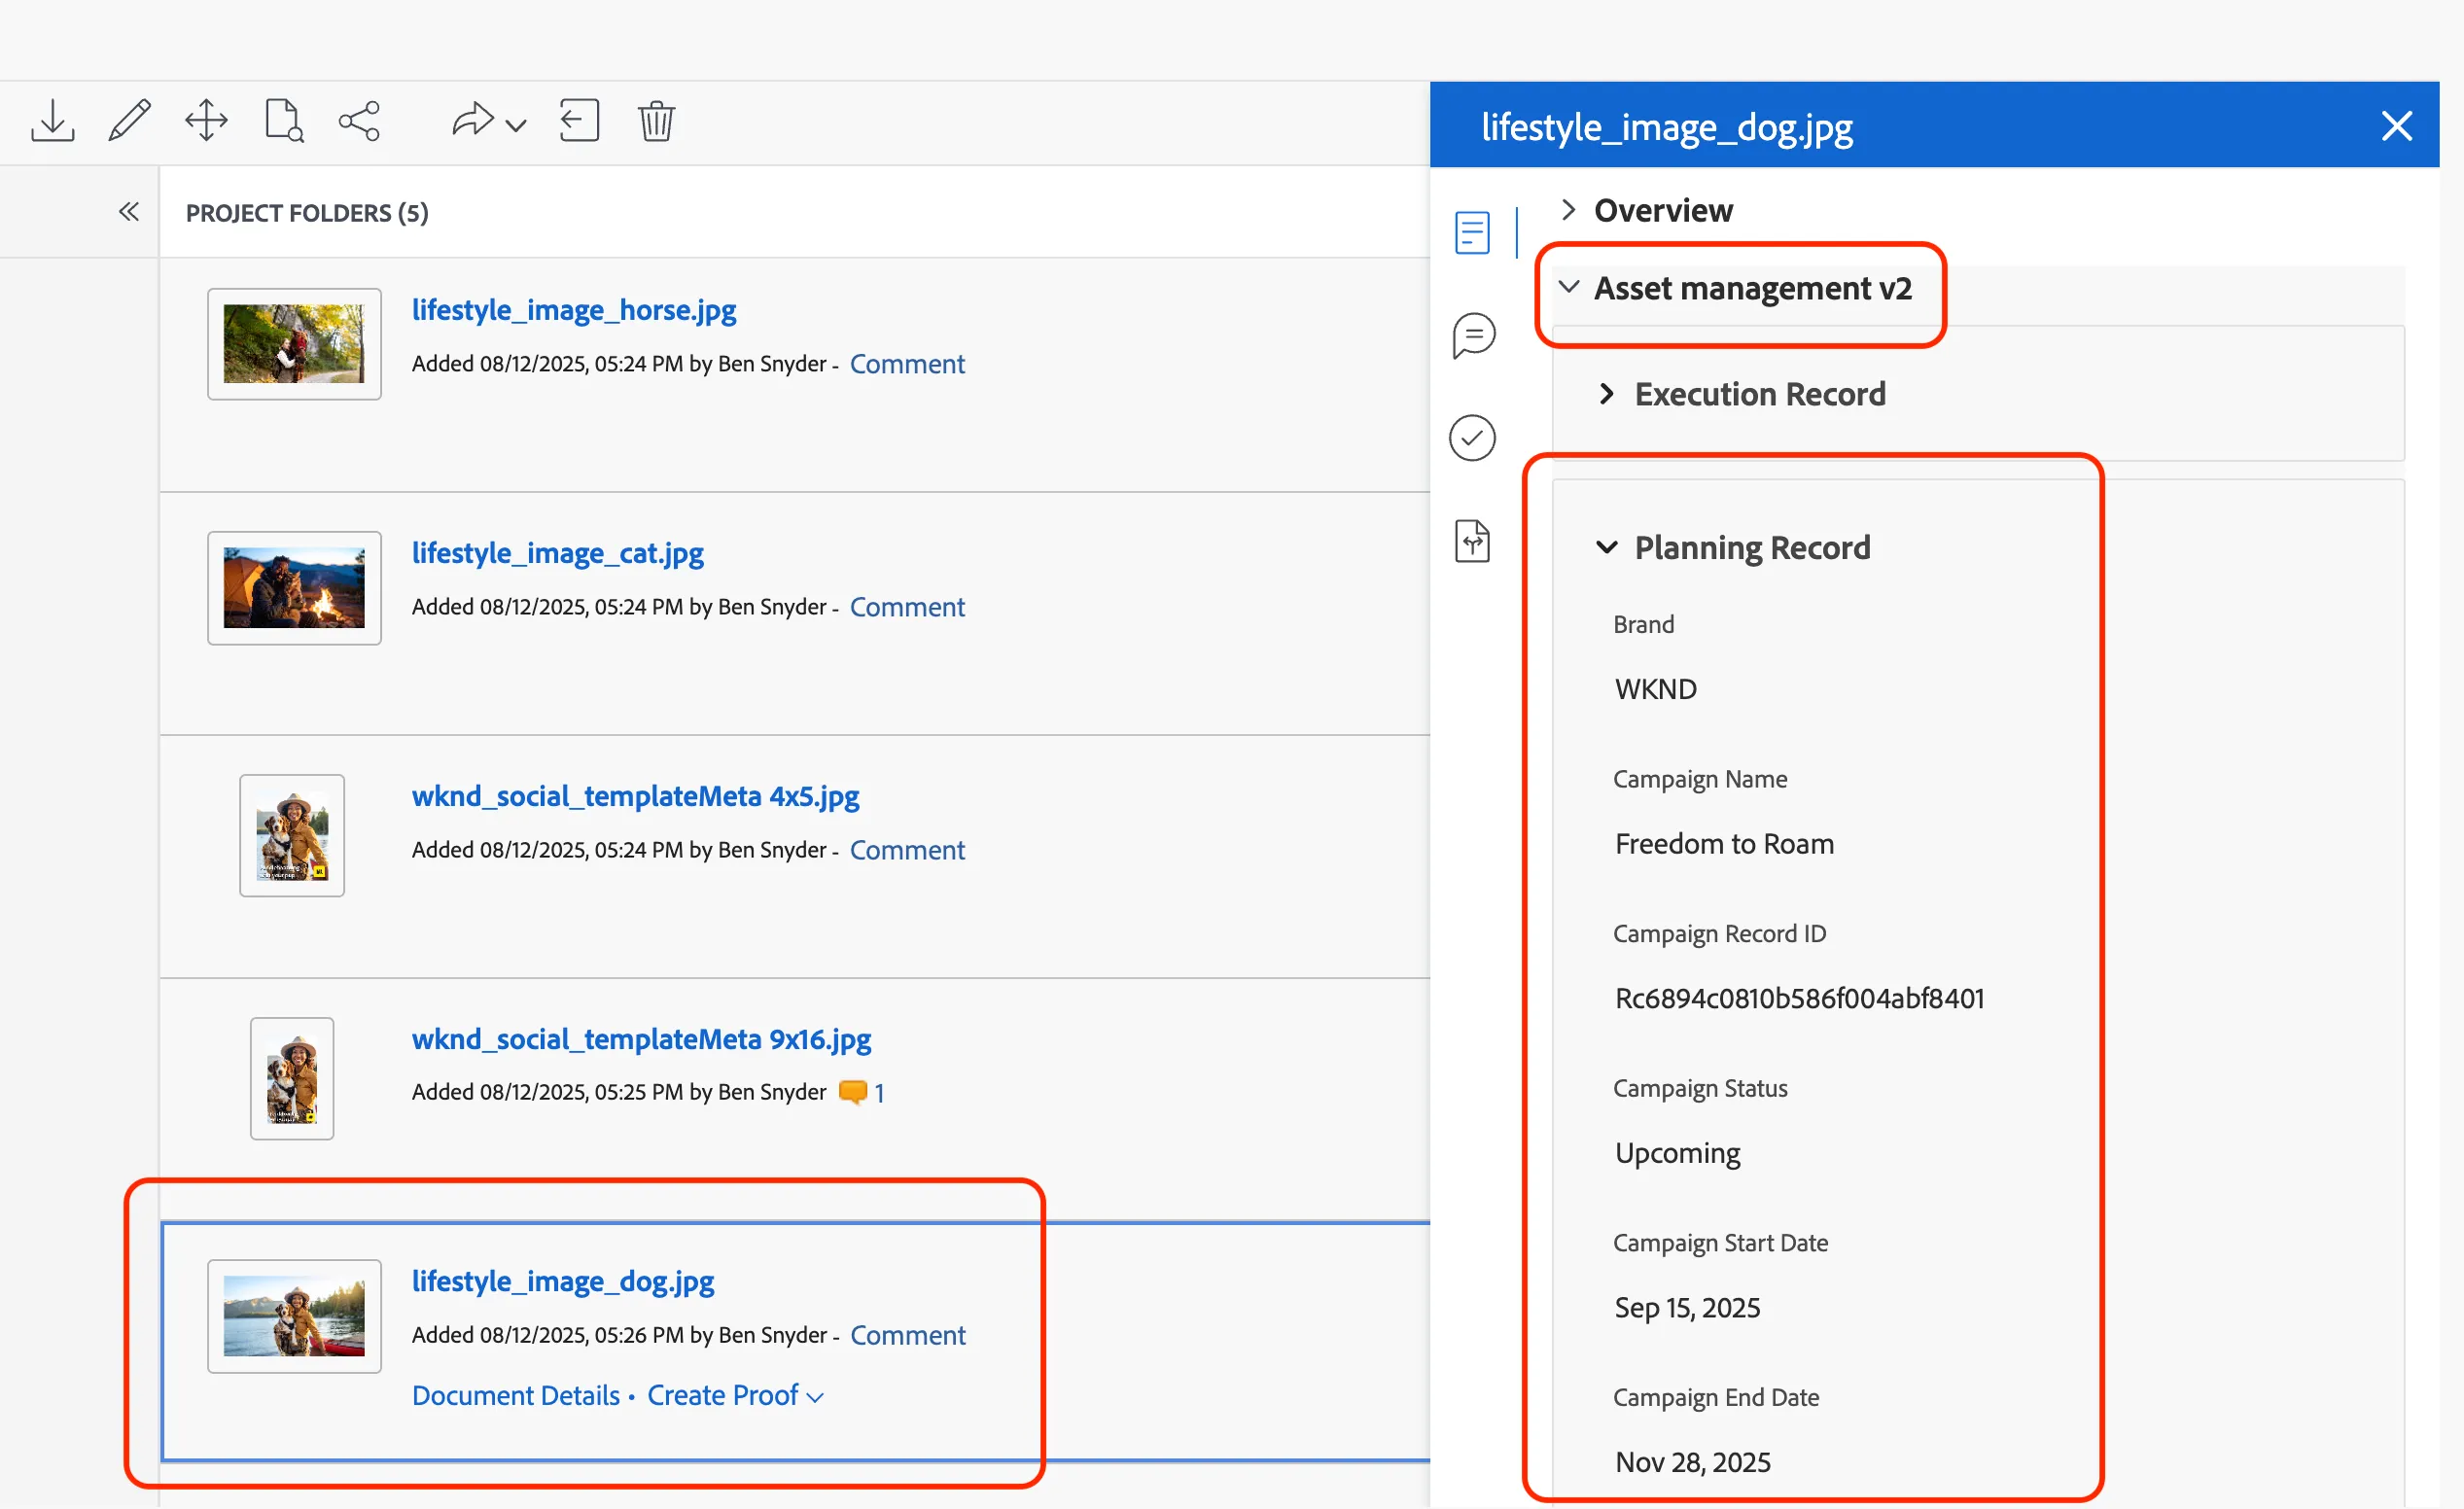
Task: Click the 9x16 template thumbnail
Action: (x=292, y=1079)
